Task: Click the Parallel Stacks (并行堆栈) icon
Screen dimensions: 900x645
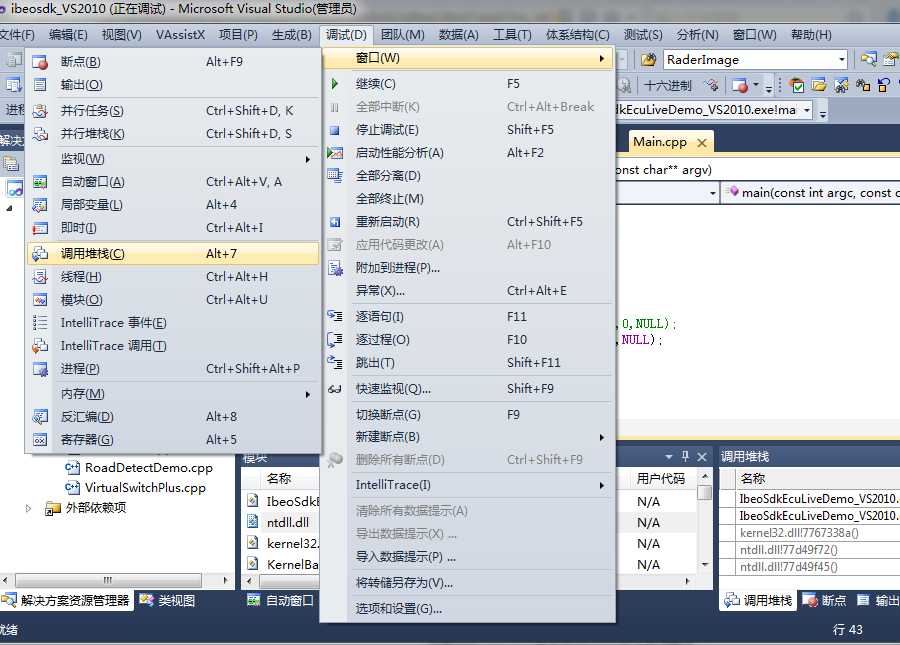Action: click(x=40, y=134)
